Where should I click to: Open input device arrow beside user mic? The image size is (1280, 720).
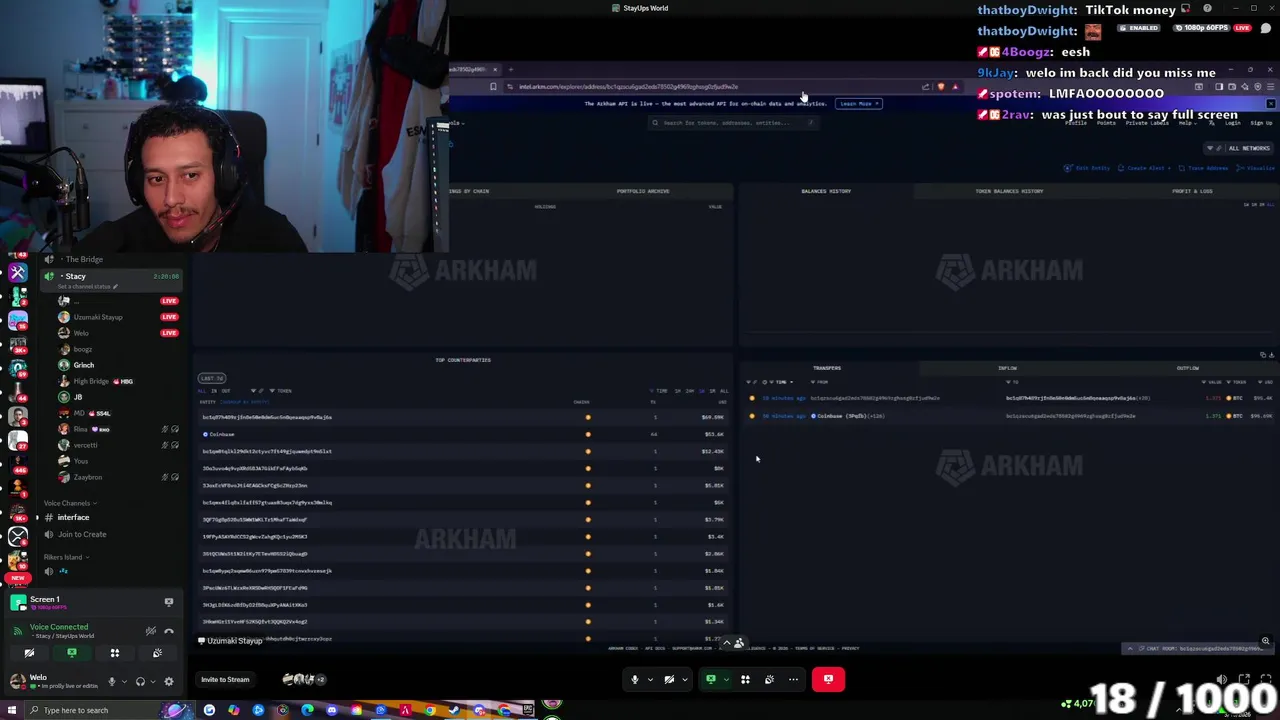124,682
